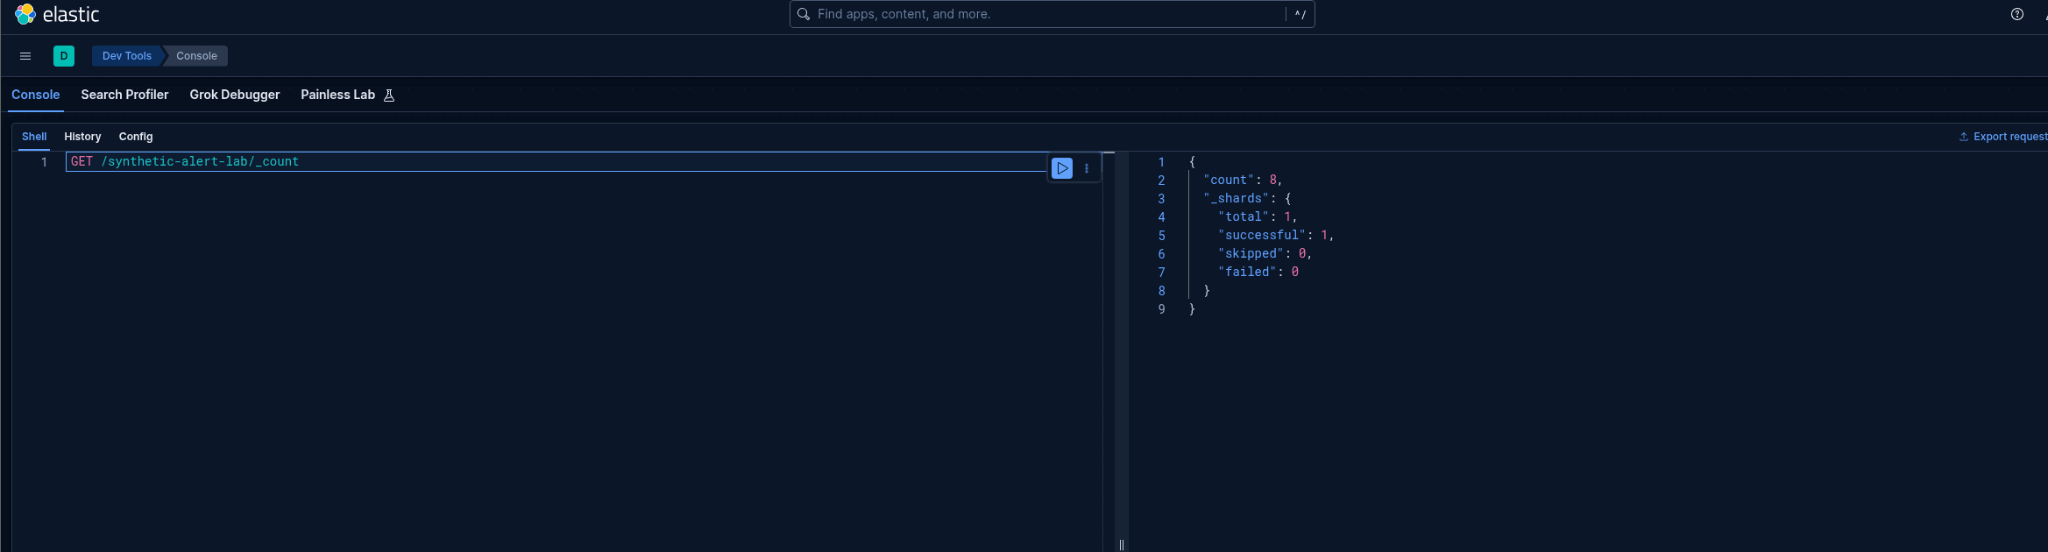
Task: Click the "successful": 1 output line
Action: tap(1276, 235)
